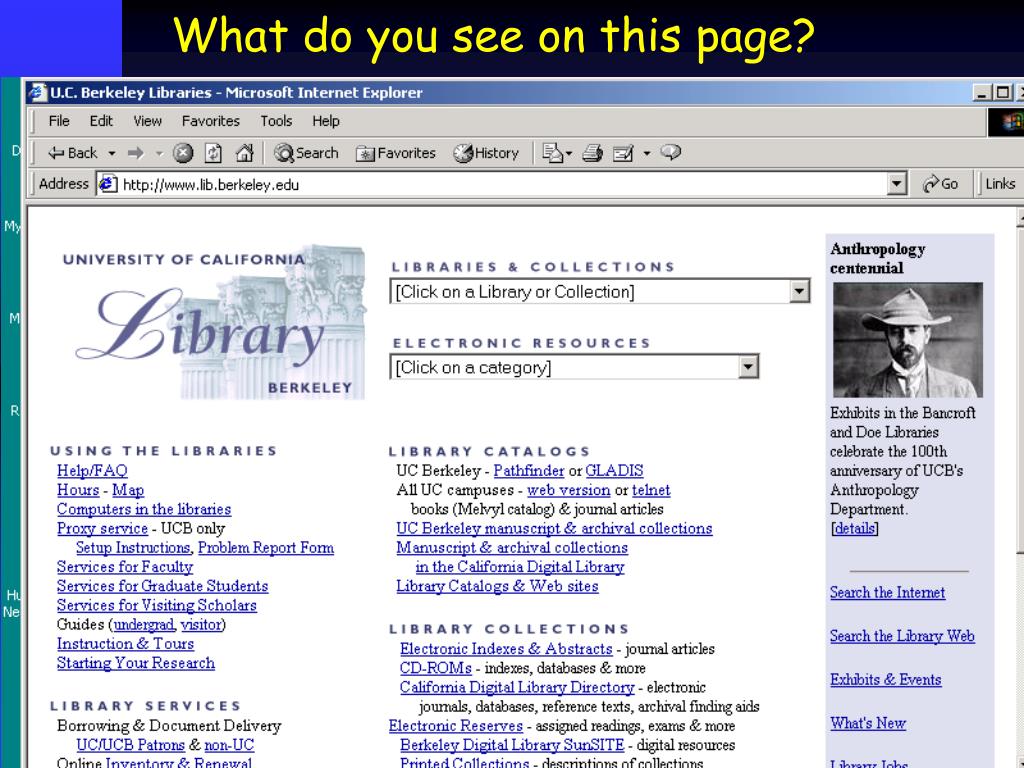This screenshot has height=768, width=1024.
Task: Click the Discuss toolbar icon
Action: coord(671,152)
